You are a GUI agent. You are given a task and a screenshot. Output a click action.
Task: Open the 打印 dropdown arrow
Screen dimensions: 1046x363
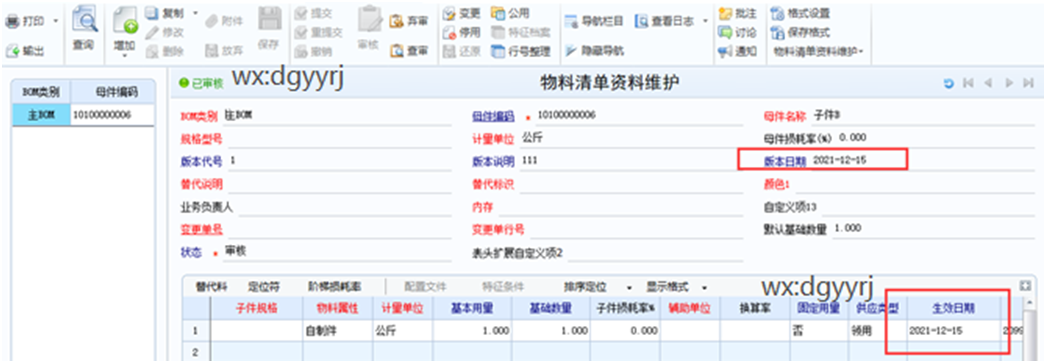click(55, 21)
